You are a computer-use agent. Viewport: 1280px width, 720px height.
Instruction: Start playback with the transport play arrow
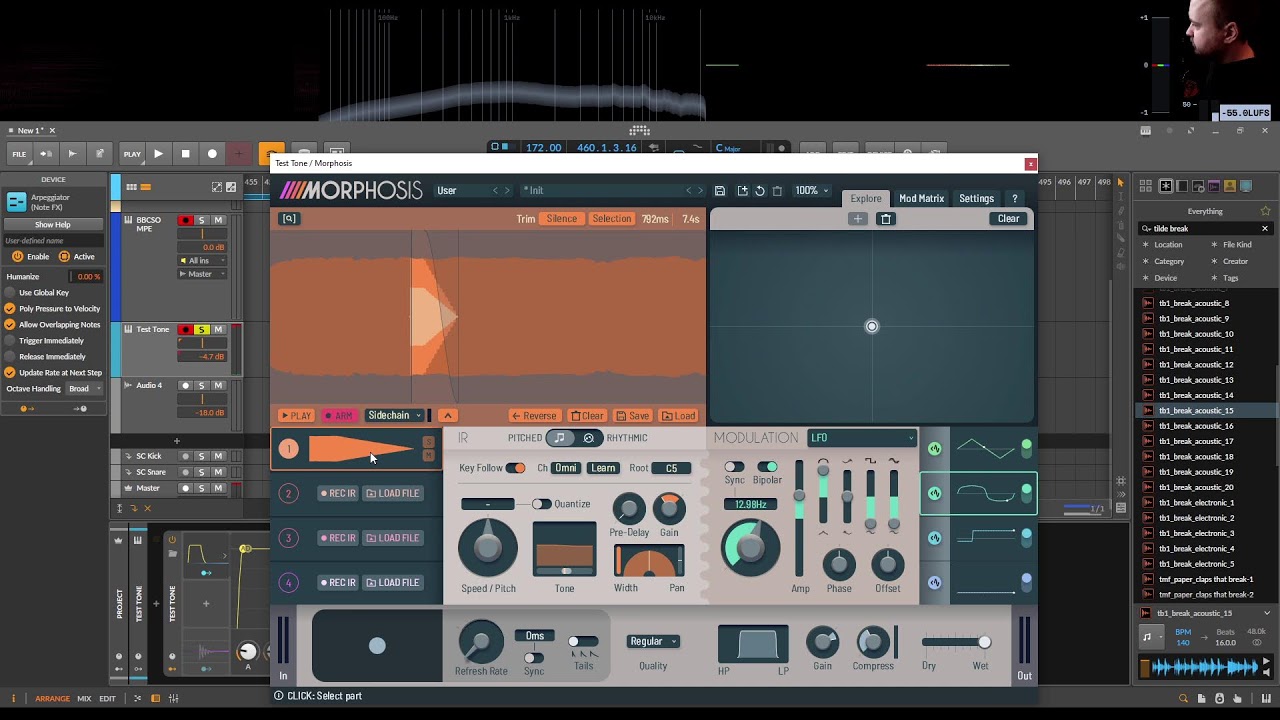(158, 154)
